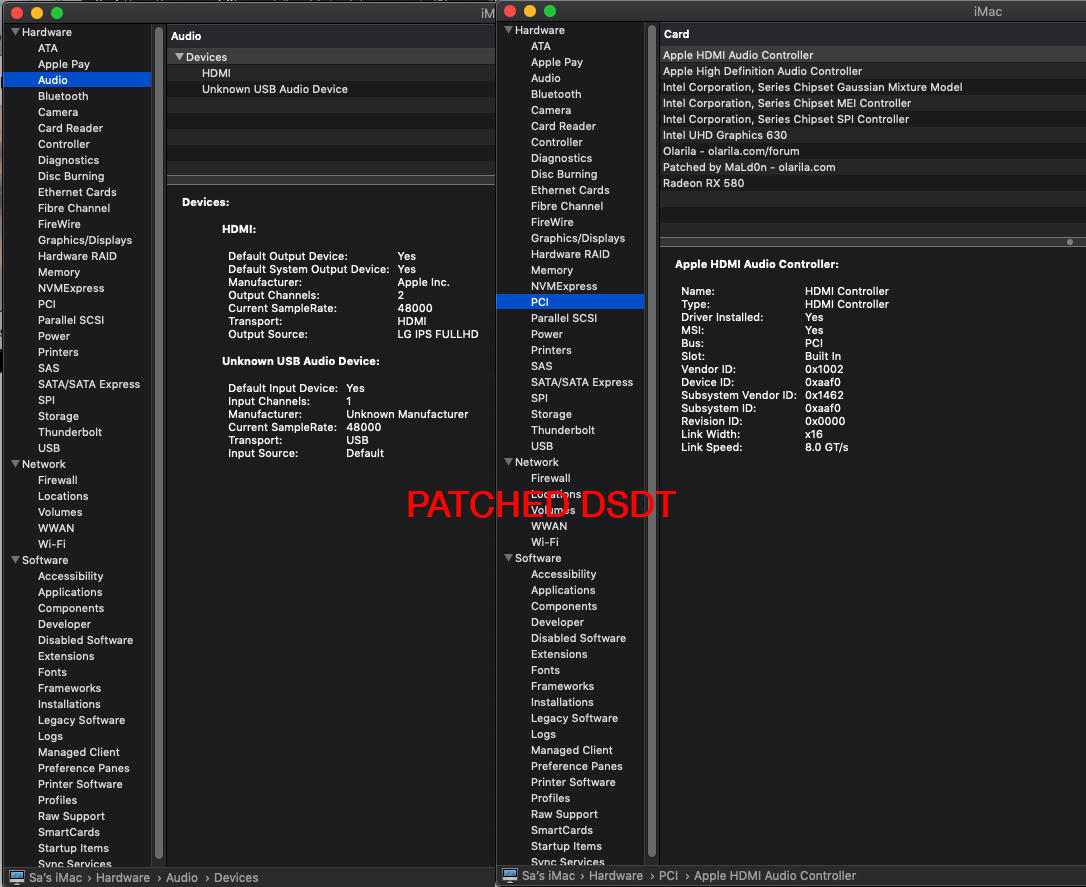Click Hardware in the Audio window path bar
The image size is (1086, 887).
point(123,877)
